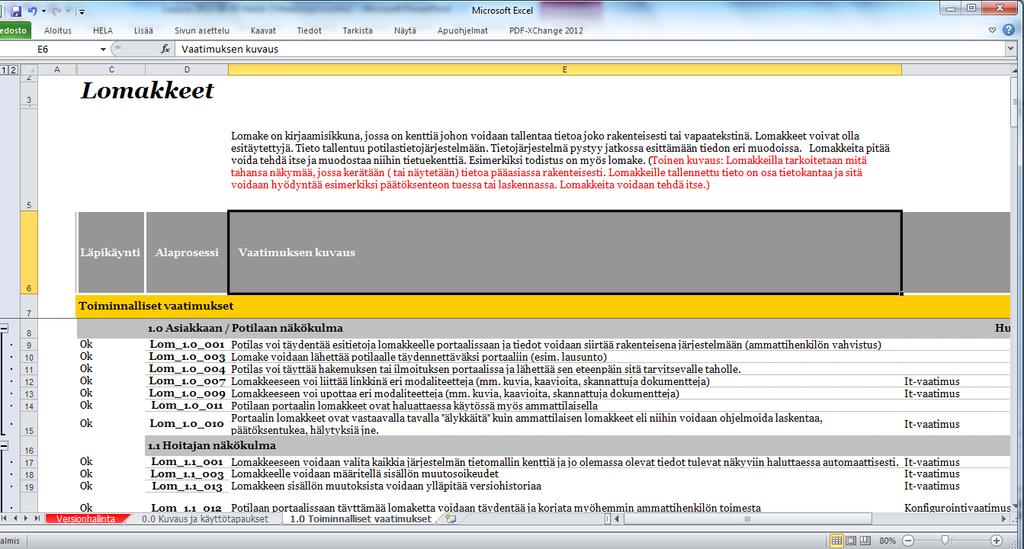Screen dimensions: 1024x549
Task: Click outline level 2 button
Action: pyautogui.click(x=13, y=69)
